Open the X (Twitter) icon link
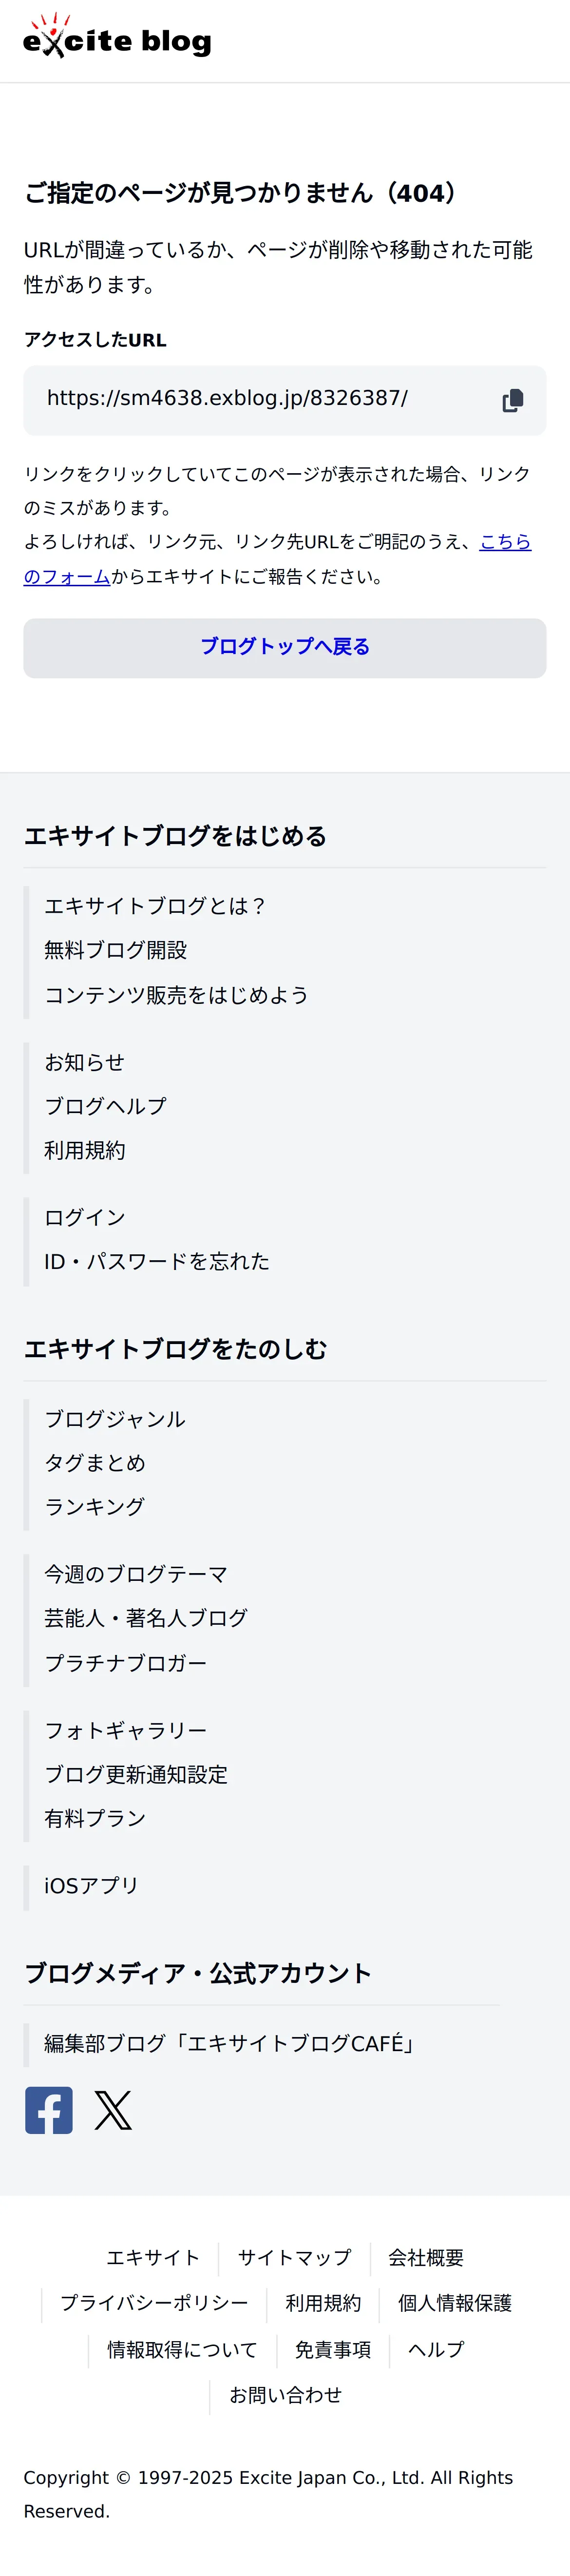The image size is (570, 2576). coord(113,2110)
